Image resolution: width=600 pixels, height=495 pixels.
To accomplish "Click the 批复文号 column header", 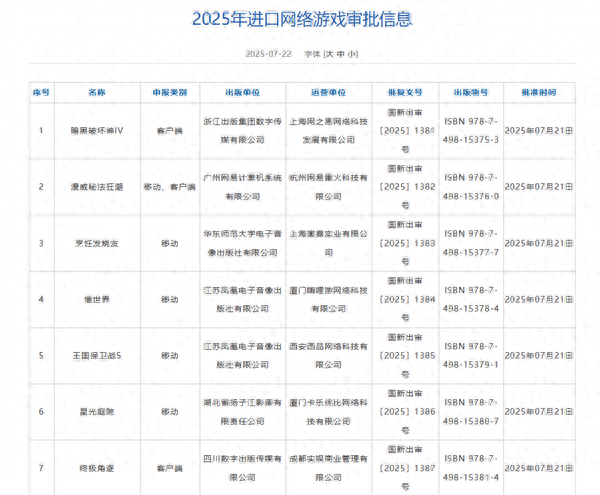I will pyautogui.click(x=405, y=93).
